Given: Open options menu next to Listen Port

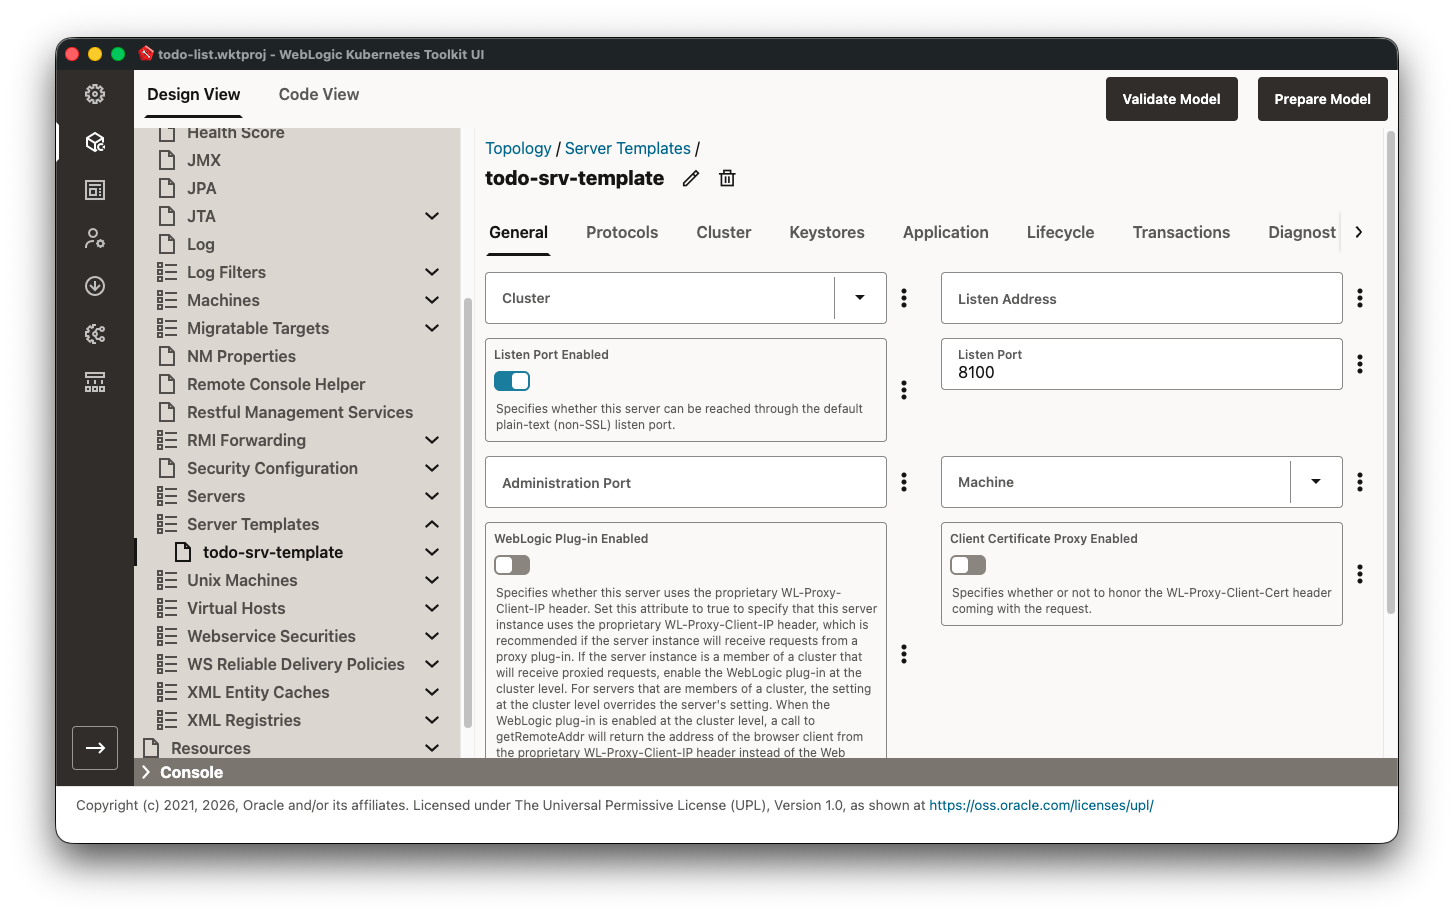Looking at the screenshot, I should [1359, 364].
